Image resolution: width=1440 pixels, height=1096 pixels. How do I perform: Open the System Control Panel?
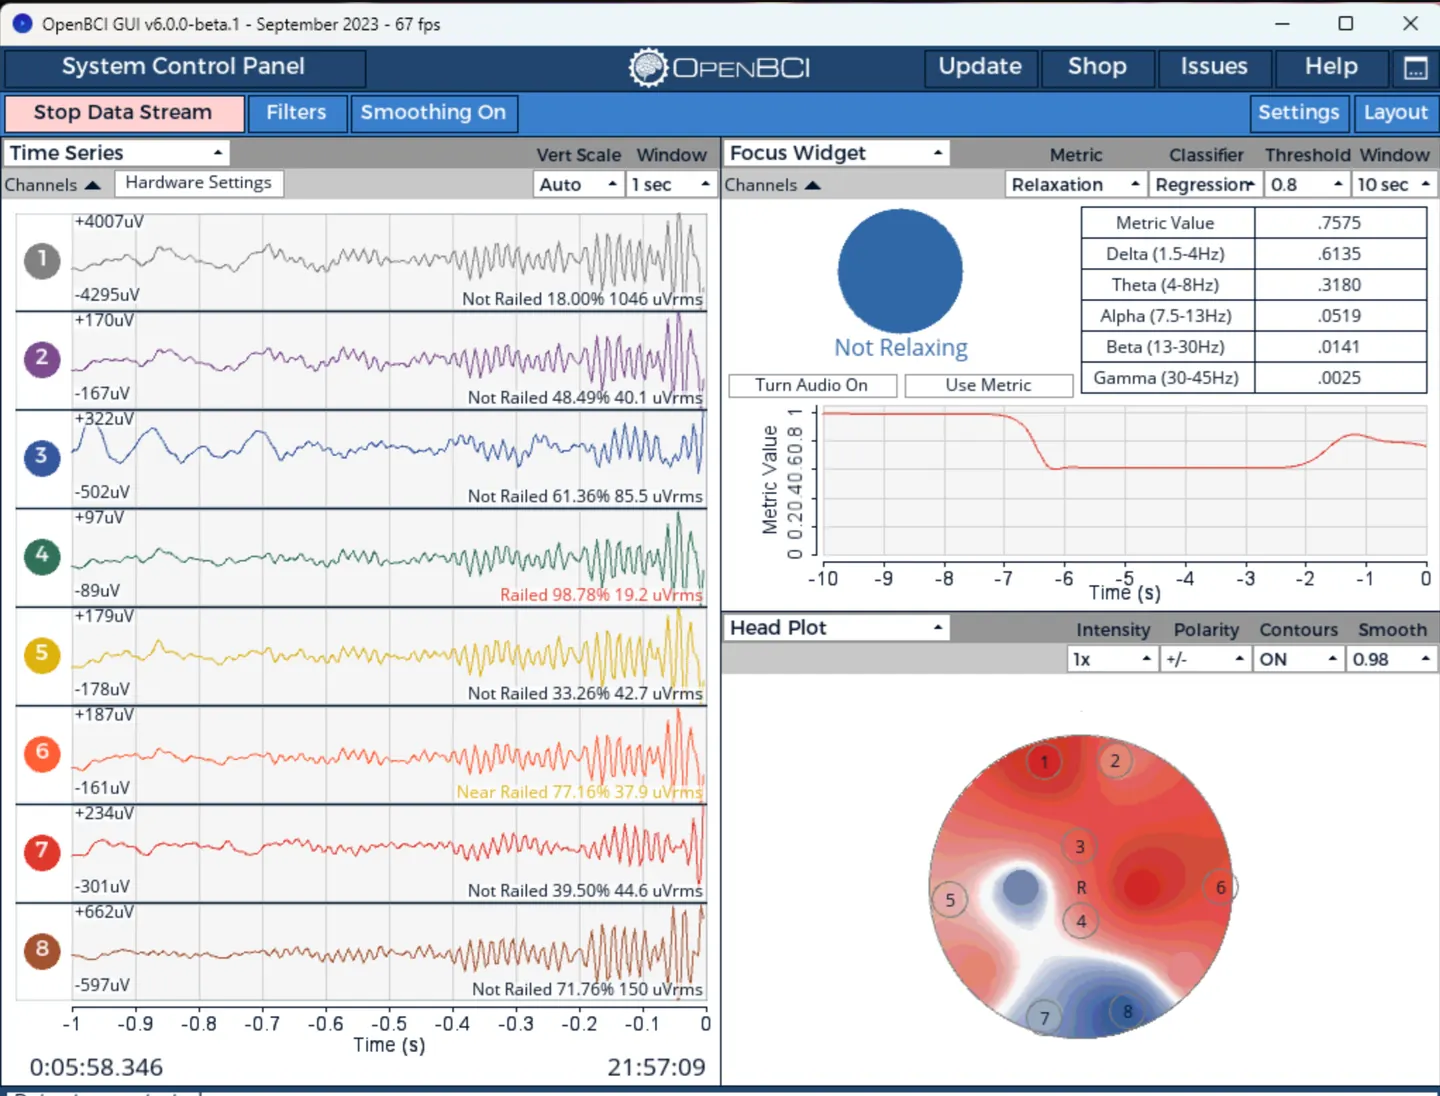point(184,67)
